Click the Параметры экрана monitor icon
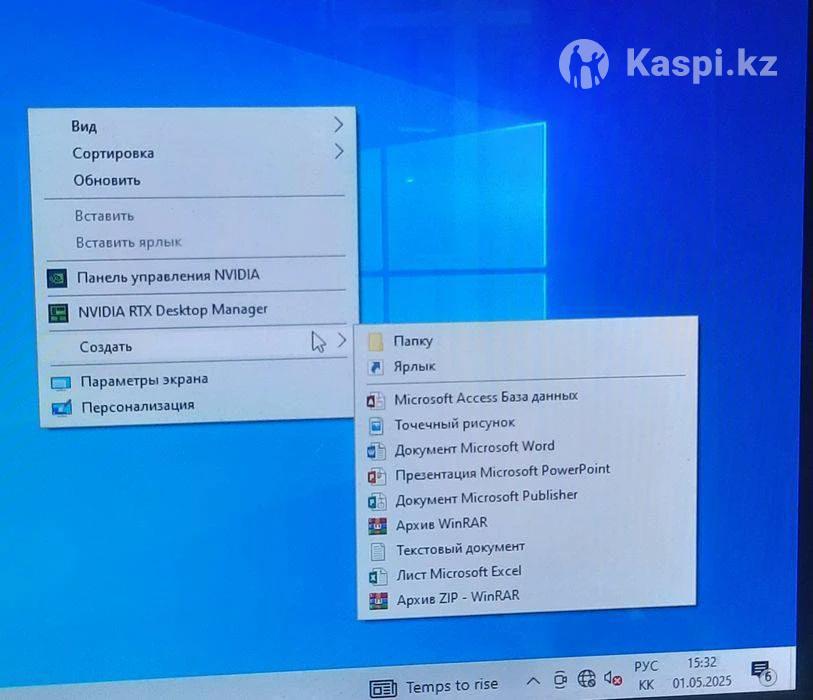This screenshot has width=813, height=700. pyautogui.click(x=61, y=383)
